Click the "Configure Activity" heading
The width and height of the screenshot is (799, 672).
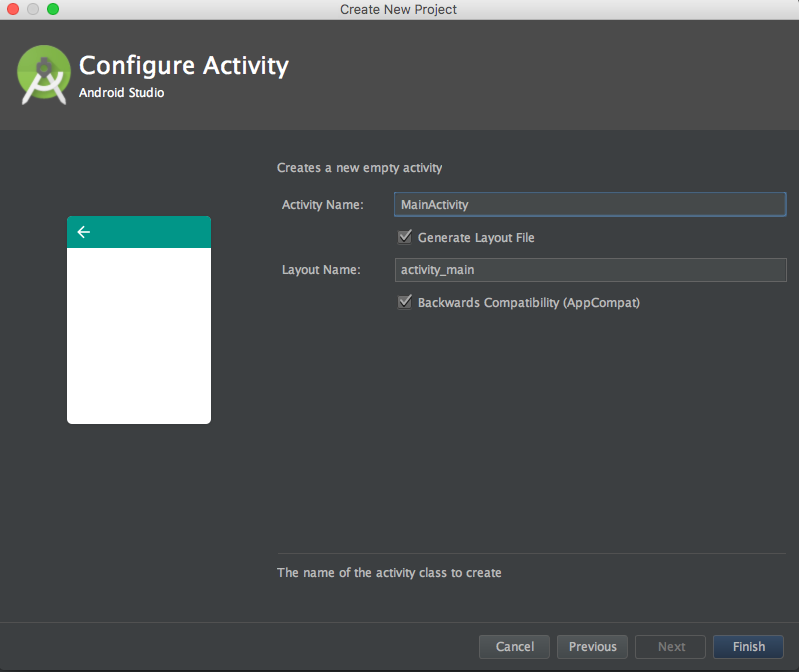(183, 66)
